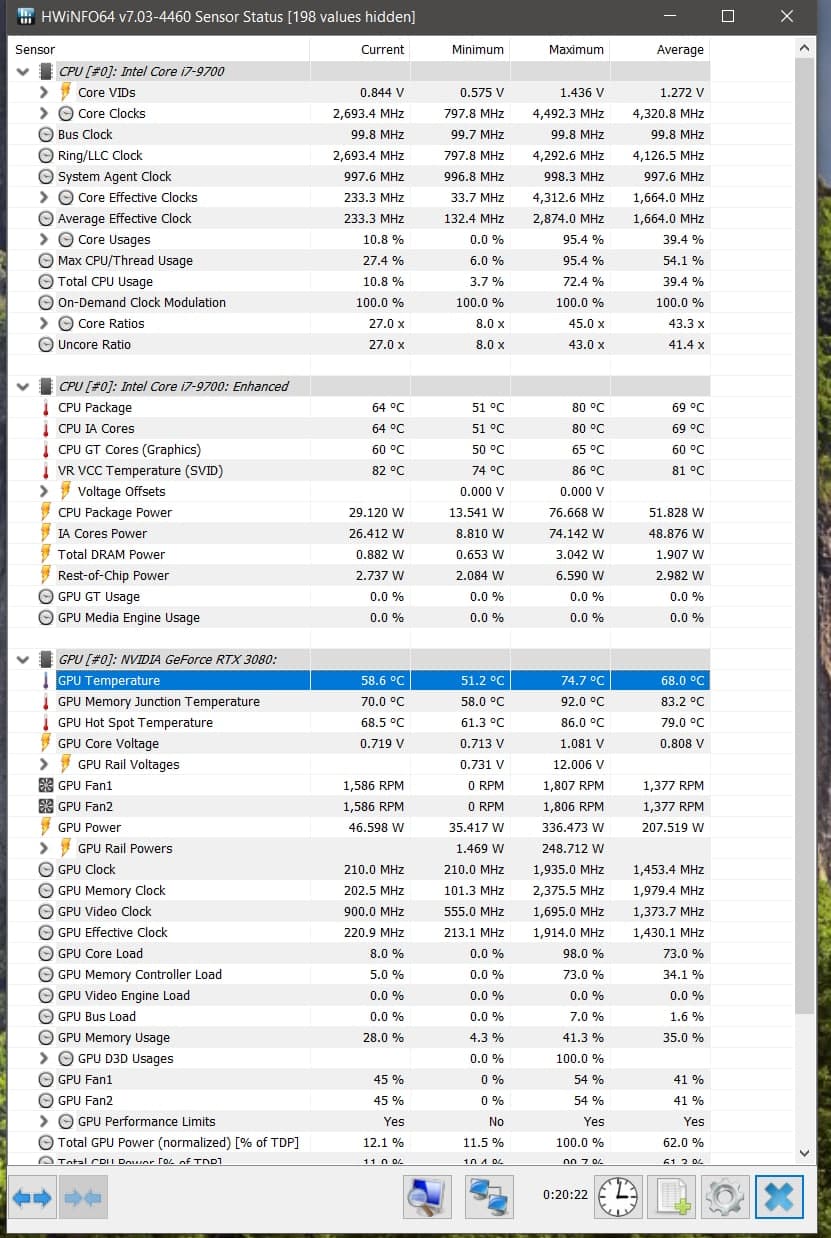
Task: Click the circle icon of Uncore Ratio
Action: pos(46,344)
